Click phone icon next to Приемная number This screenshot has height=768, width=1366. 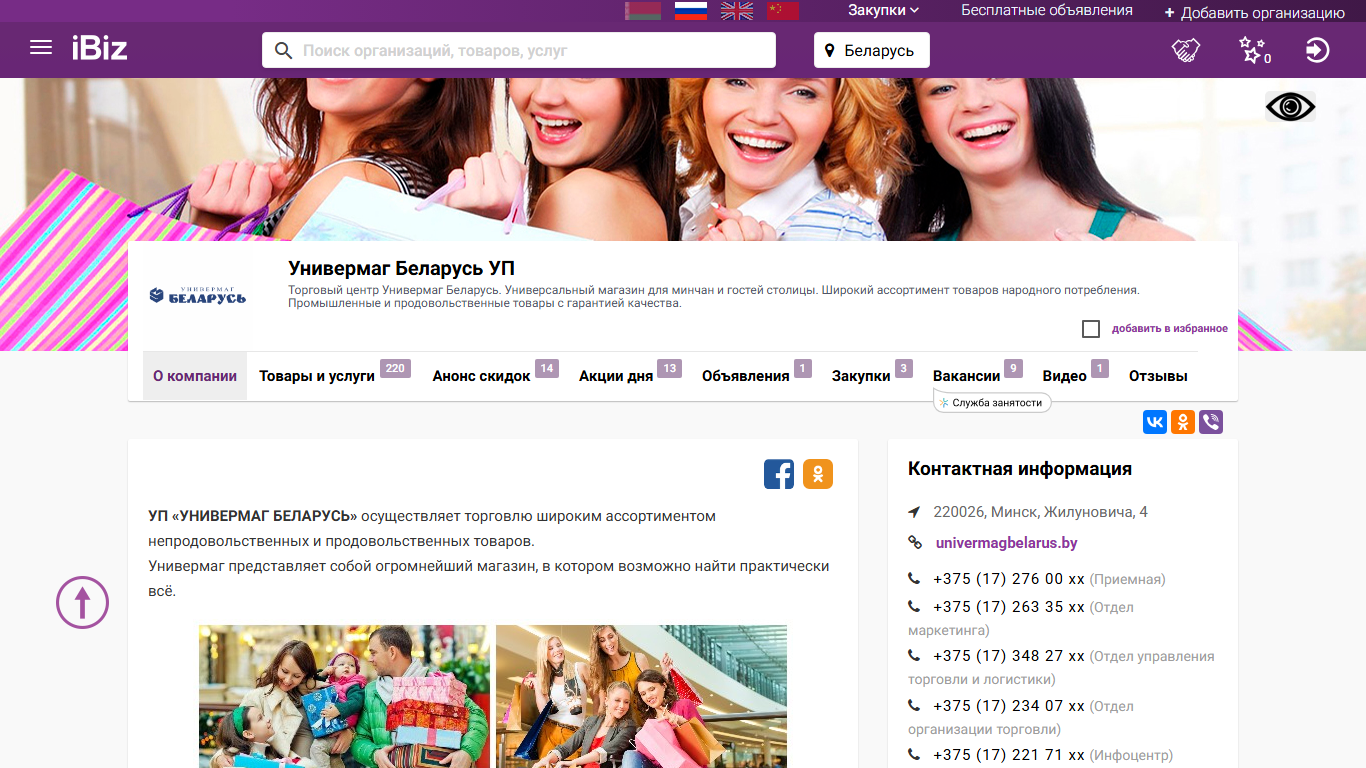[x=914, y=579]
